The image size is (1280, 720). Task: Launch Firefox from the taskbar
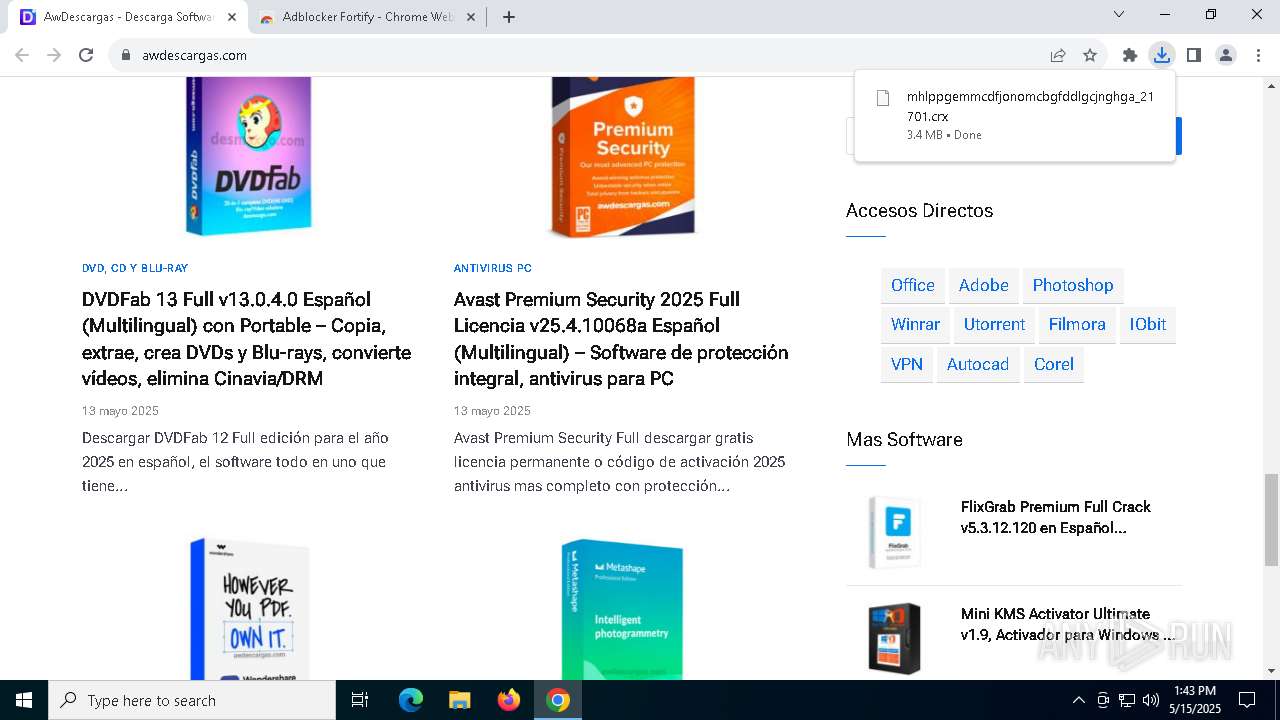[509, 700]
